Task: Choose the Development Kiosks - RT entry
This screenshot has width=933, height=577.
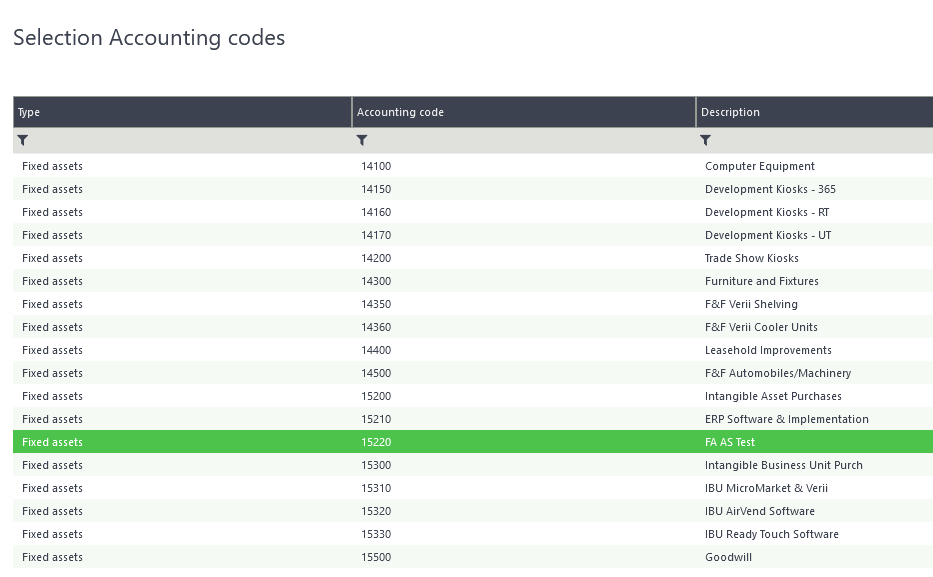Action: click(766, 212)
